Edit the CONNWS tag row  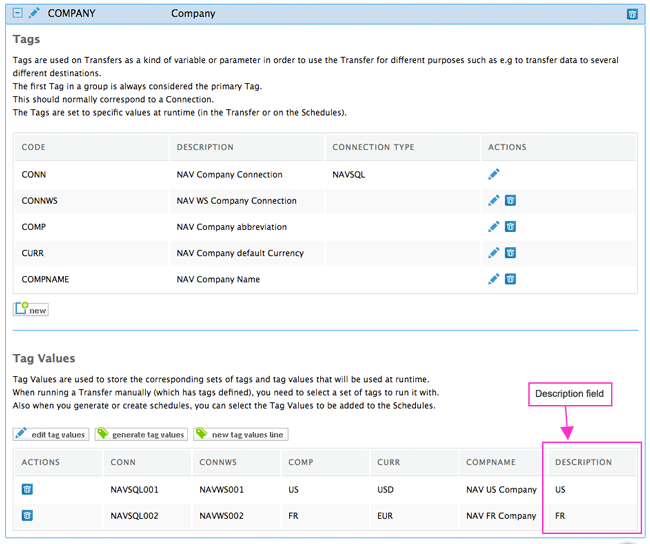coord(494,201)
